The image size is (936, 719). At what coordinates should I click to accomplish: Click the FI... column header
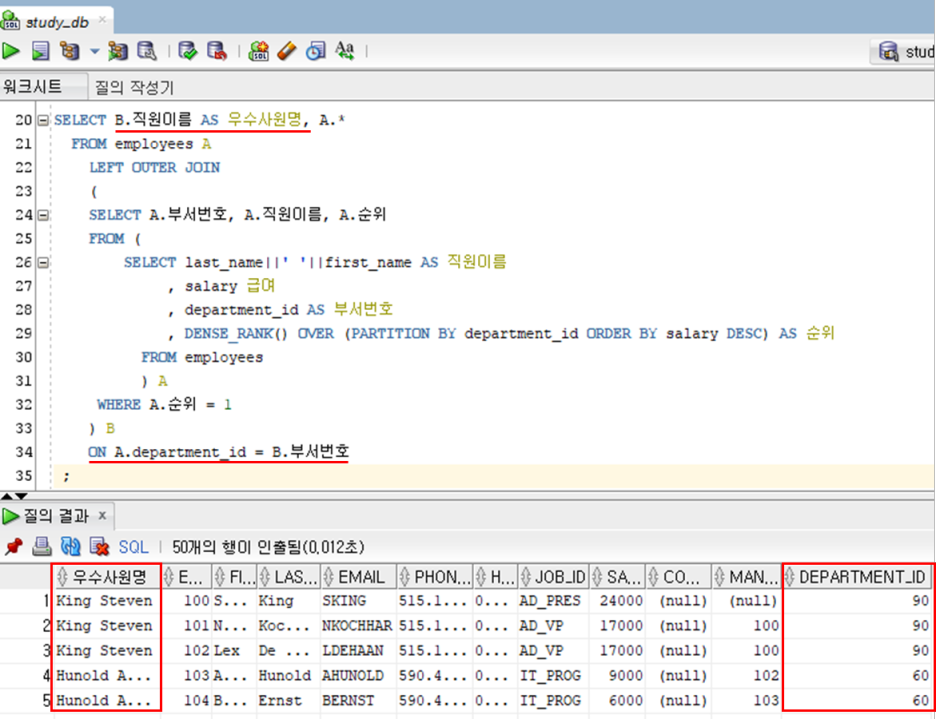235,577
